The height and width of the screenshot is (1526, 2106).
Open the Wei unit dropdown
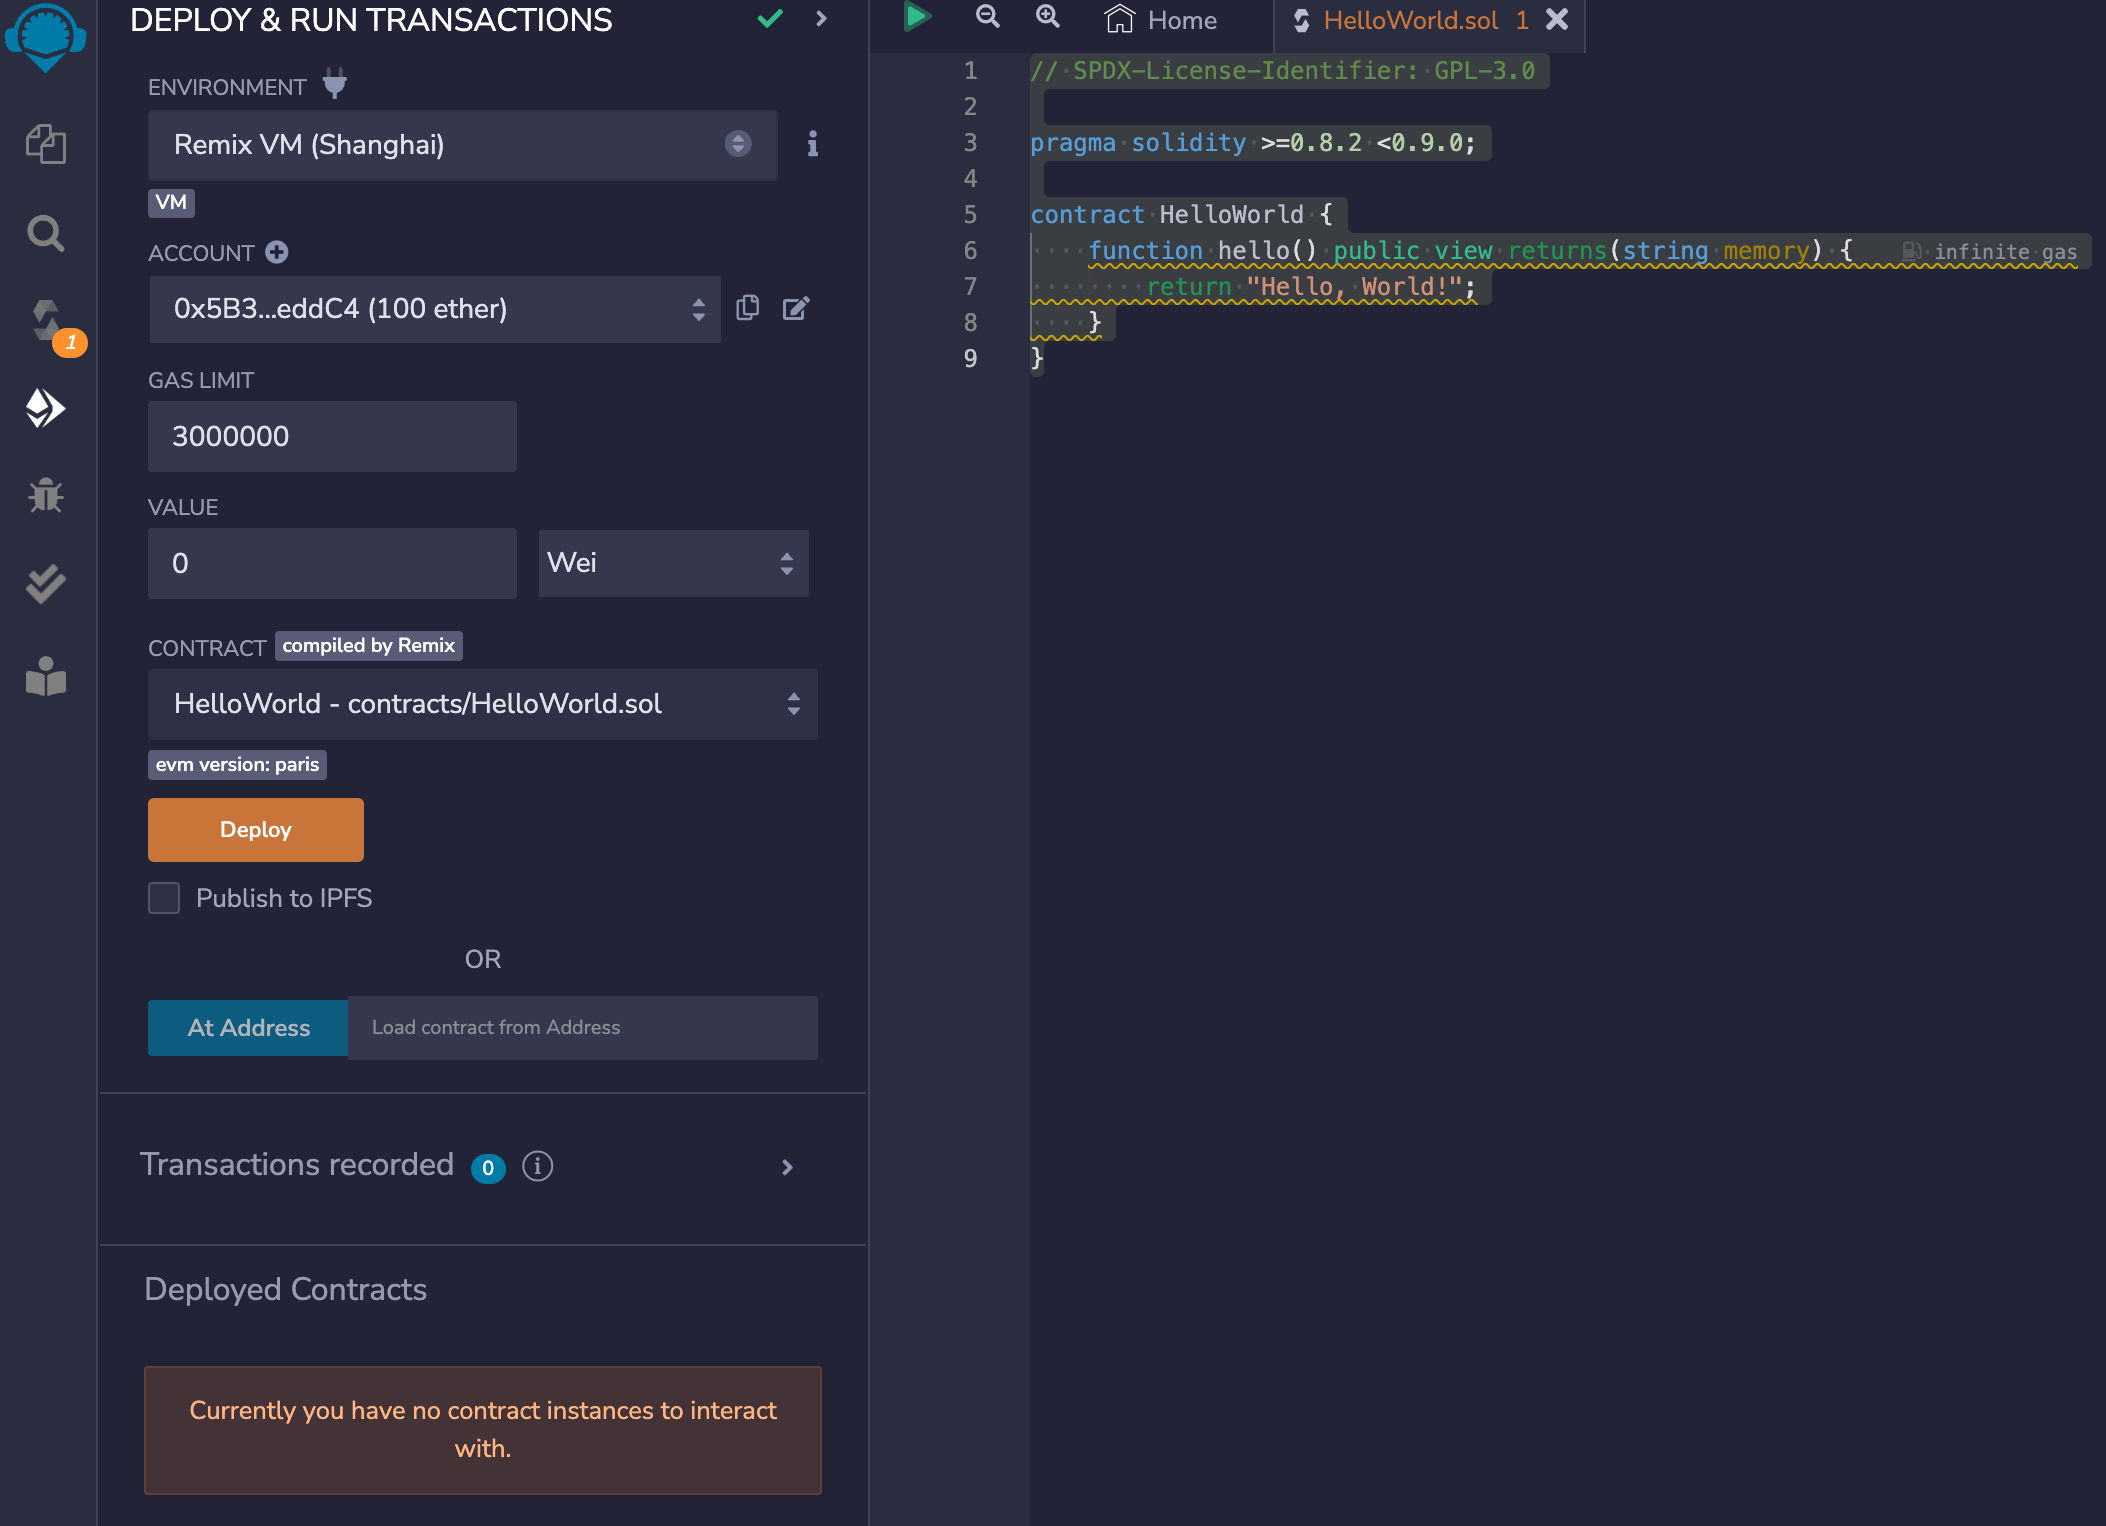(674, 563)
